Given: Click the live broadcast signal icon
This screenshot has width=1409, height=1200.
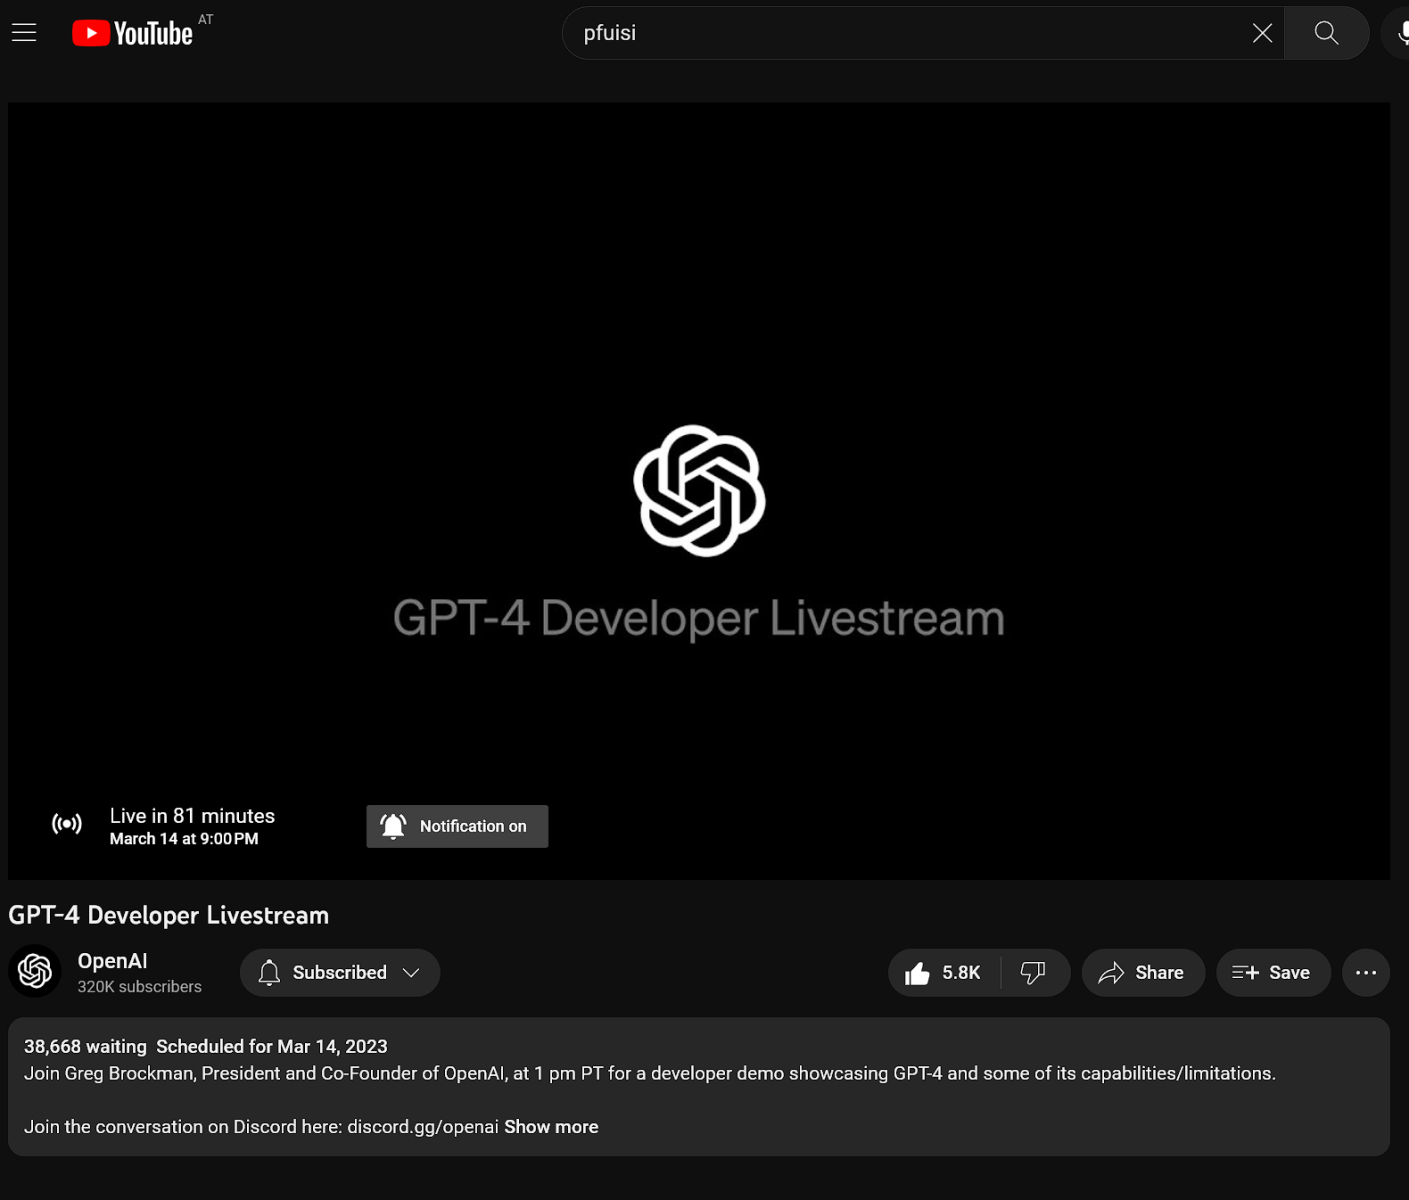Looking at the screenshot, I should 67,824.
